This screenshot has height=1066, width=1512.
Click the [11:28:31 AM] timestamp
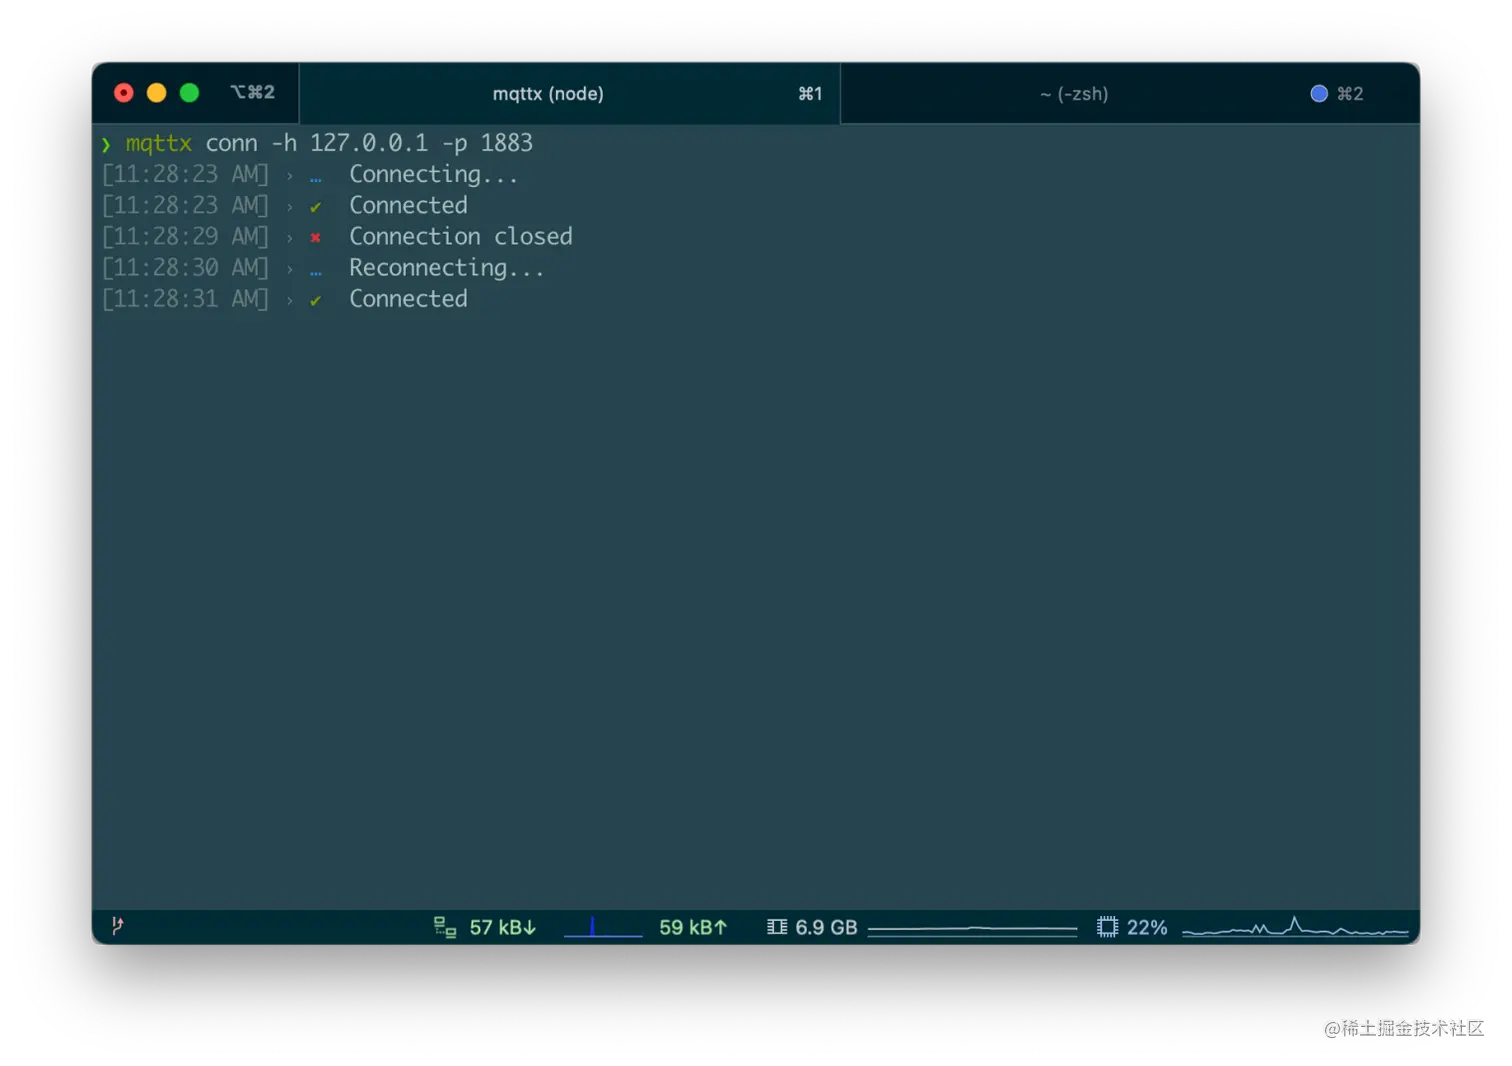(x=185, y=299)
